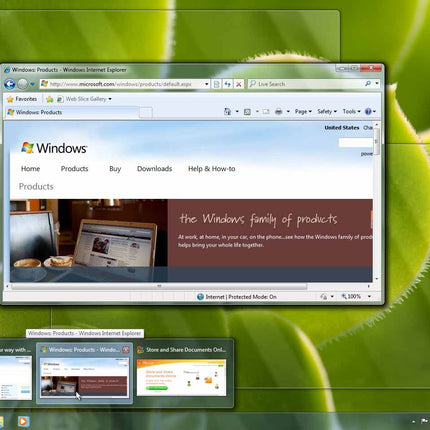Open the Downloads nav link
The width and height of the screenshot is (430, 430).
pyautogui.click(x=154, y=169)
